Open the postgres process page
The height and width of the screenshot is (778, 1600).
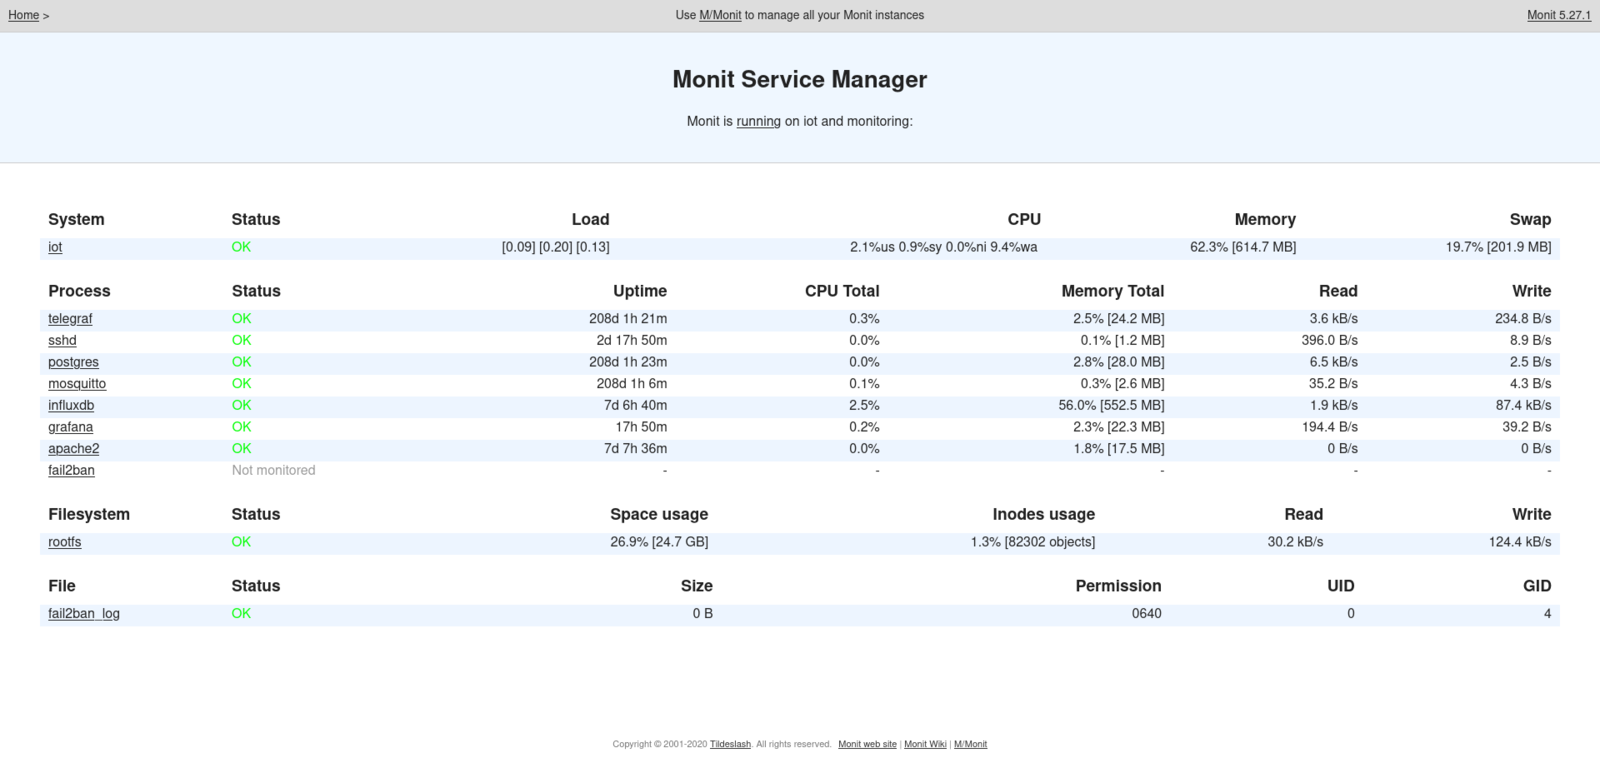73,362
